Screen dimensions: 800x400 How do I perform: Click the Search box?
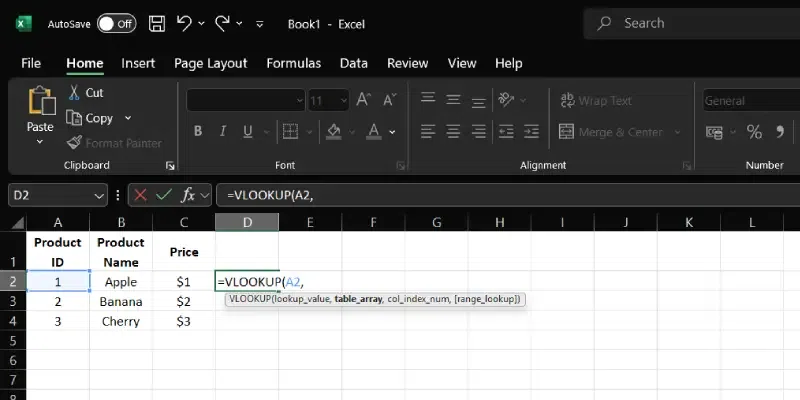pyautogui.click(x=692, y=23)
